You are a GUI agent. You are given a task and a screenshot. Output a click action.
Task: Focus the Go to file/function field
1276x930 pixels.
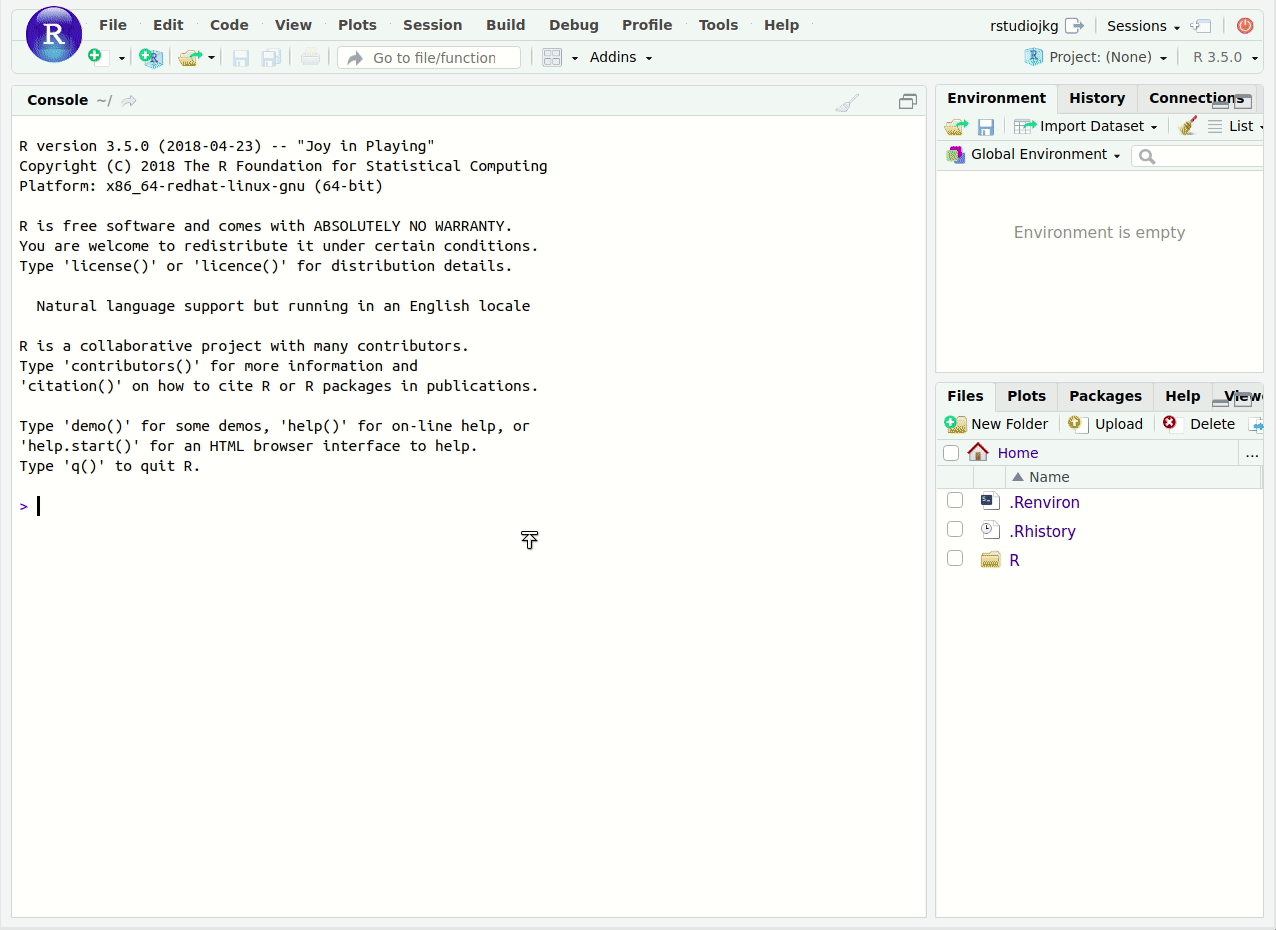pos(429,58)
